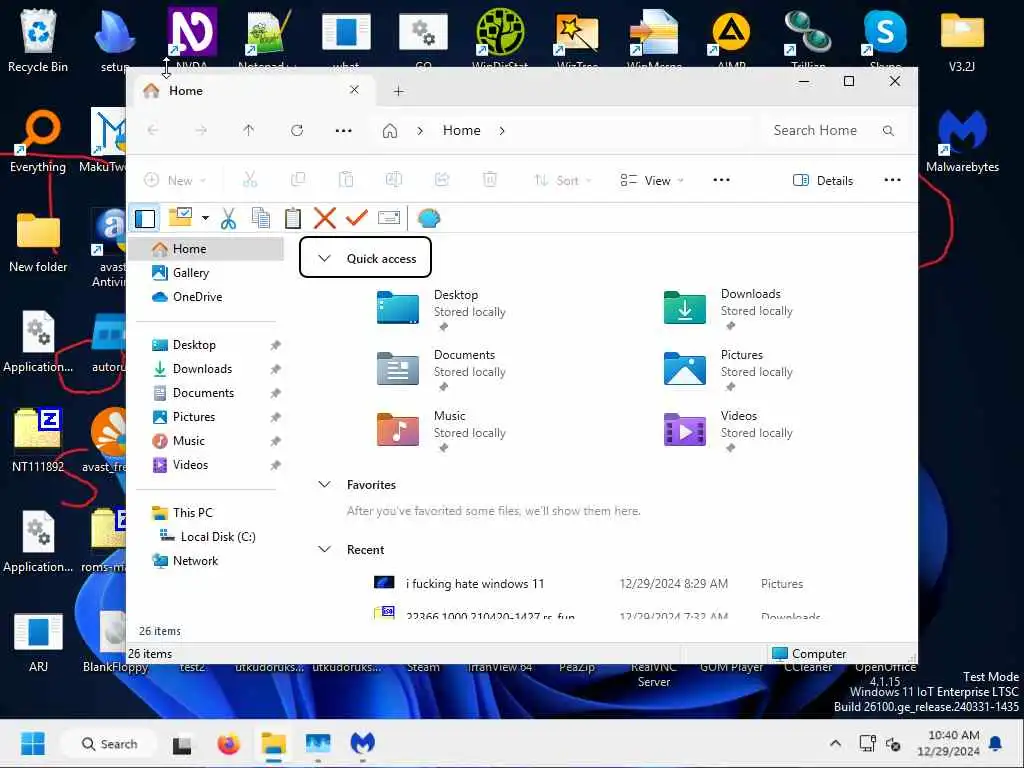The width and height of the screenshot is (1024, 768).
Task: Close the Home tab
Action: [x=354, y=89]
